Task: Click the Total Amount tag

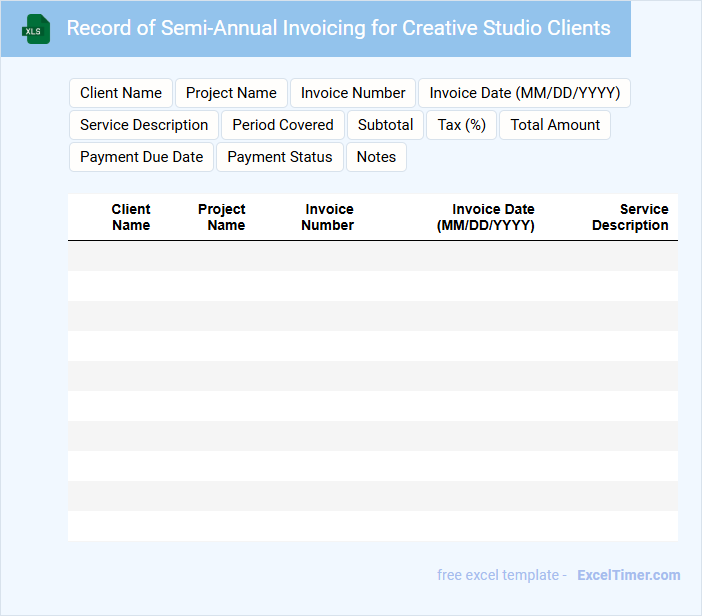Action: 555,125
